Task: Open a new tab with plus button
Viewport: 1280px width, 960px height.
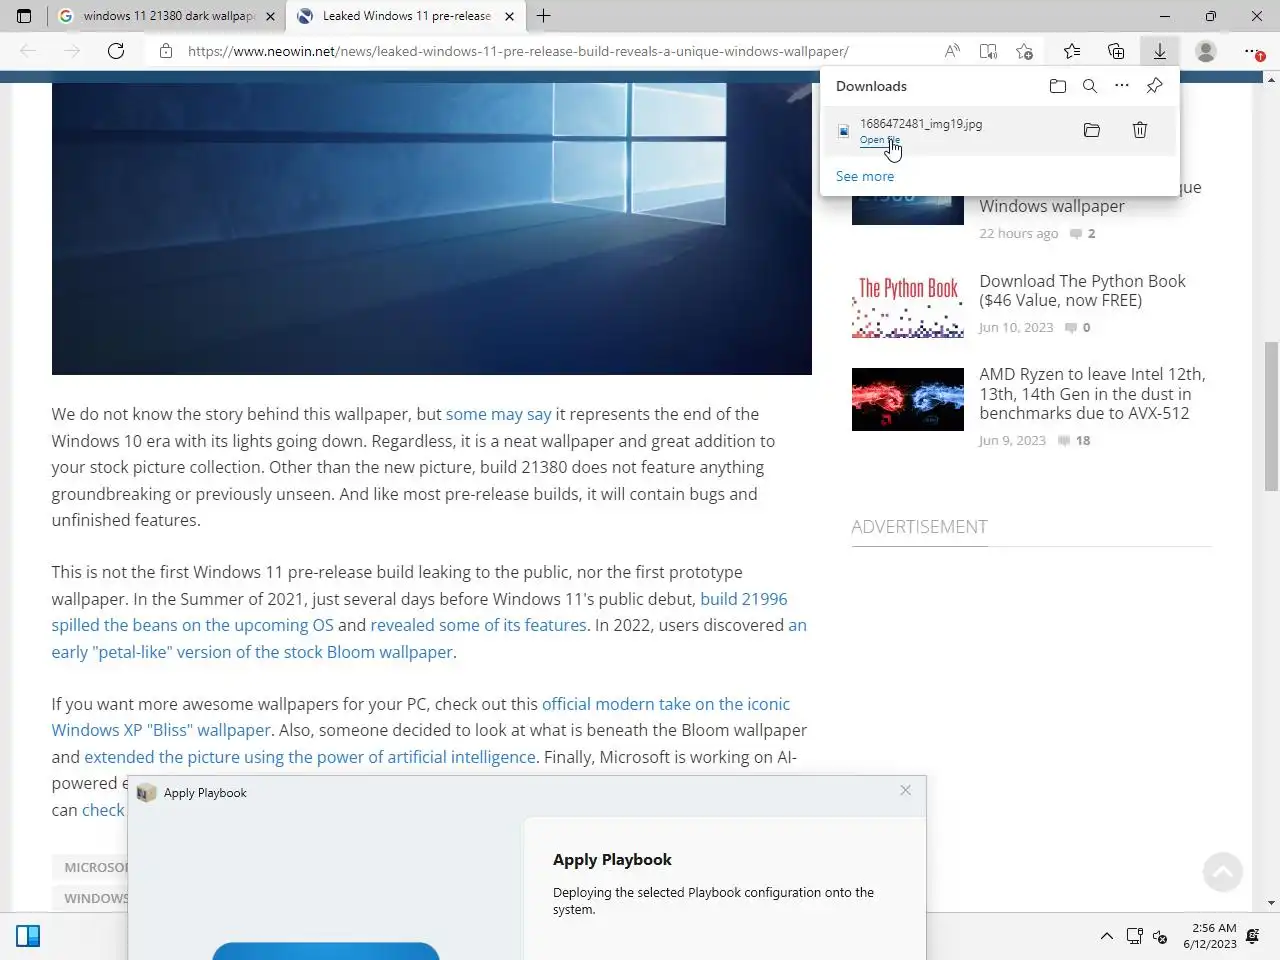Action: click(544, 16)
